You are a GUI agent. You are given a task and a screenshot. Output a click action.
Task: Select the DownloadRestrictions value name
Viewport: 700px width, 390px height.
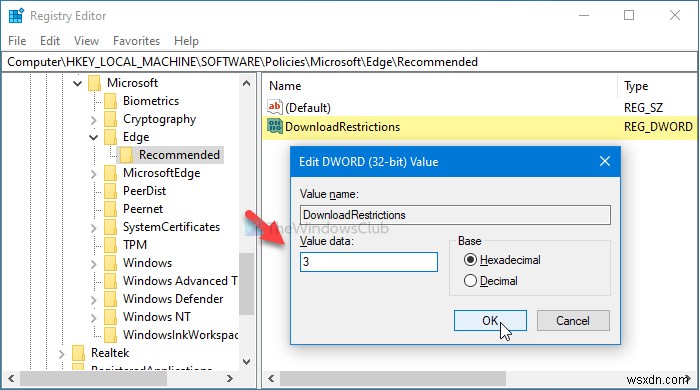click(342, 127)
